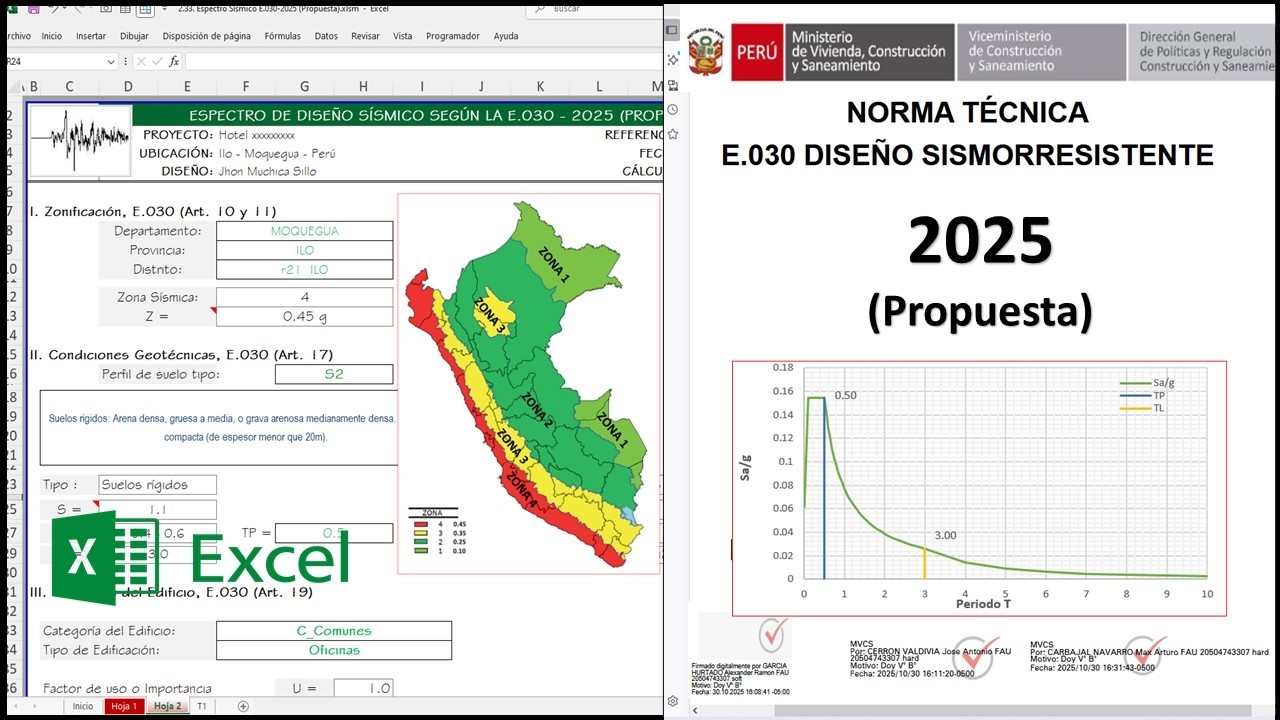1280x720 pixels.
Task: Click the Insert Function fx icon
Action: [174, 62]
